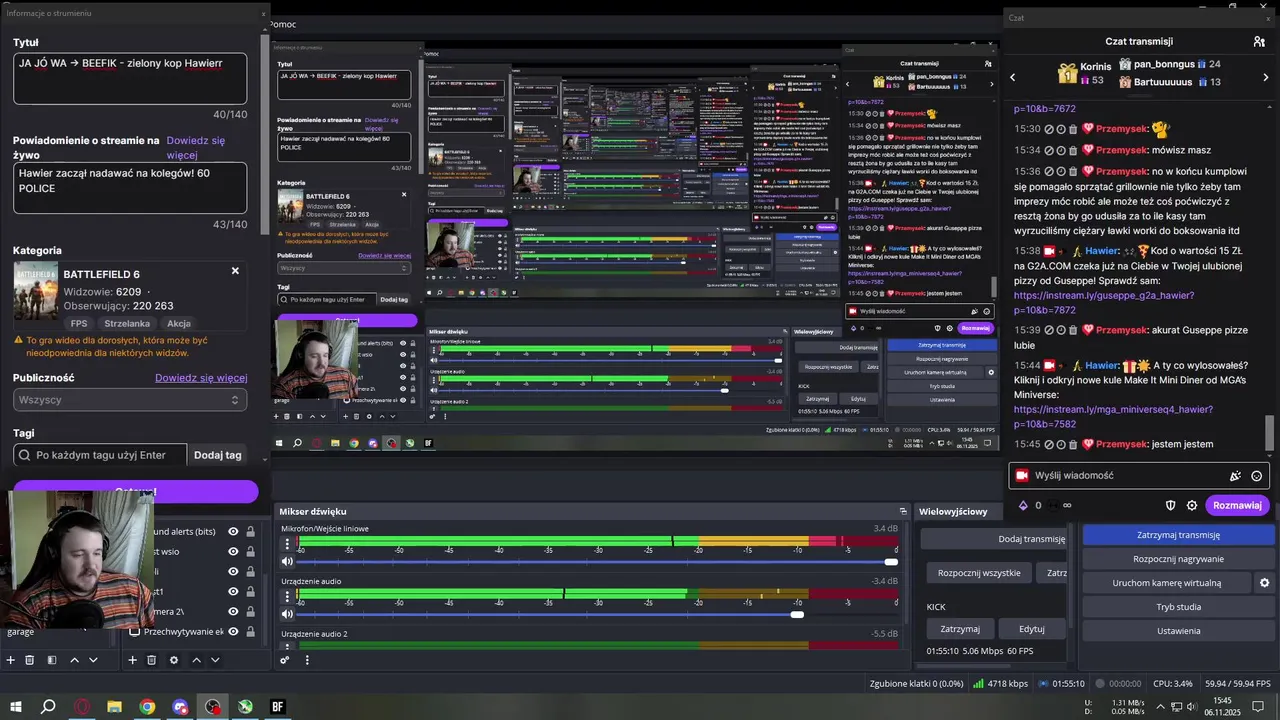Add a new scene with the plus icon
The image size is (1280, 720).
(11, 660)
